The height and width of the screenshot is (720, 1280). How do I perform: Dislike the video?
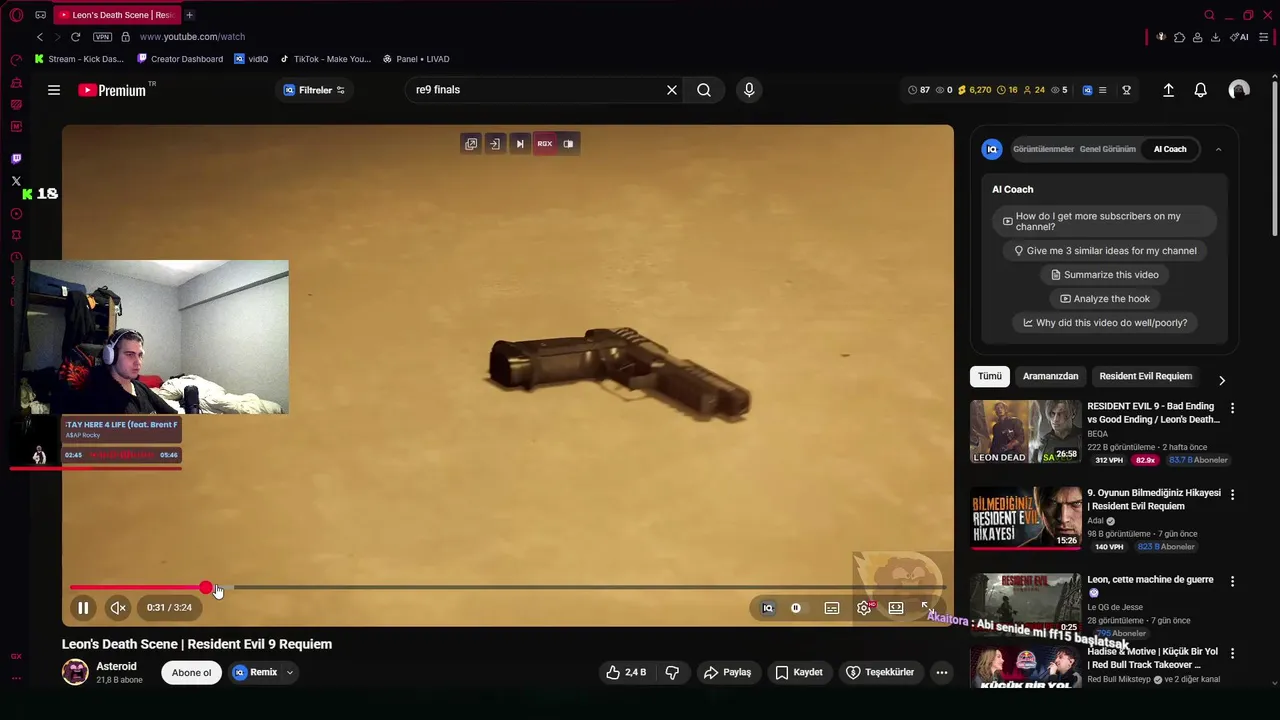[x=672, y=673]
